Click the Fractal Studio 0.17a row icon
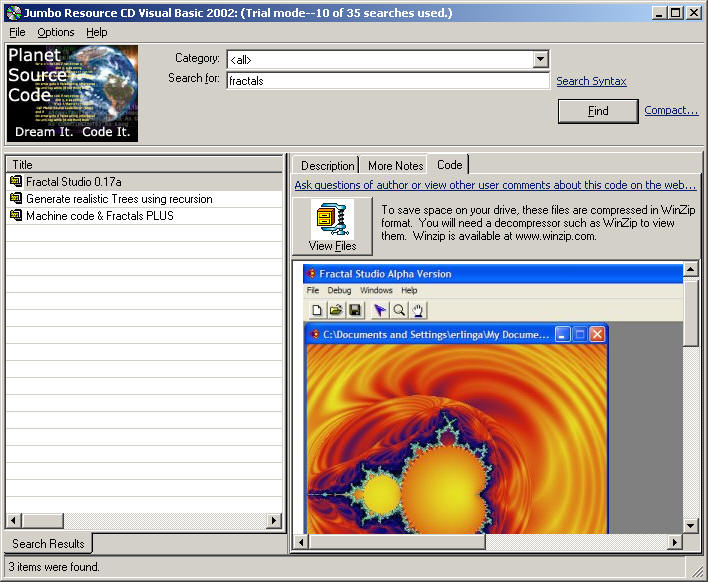 click(16, 182)
